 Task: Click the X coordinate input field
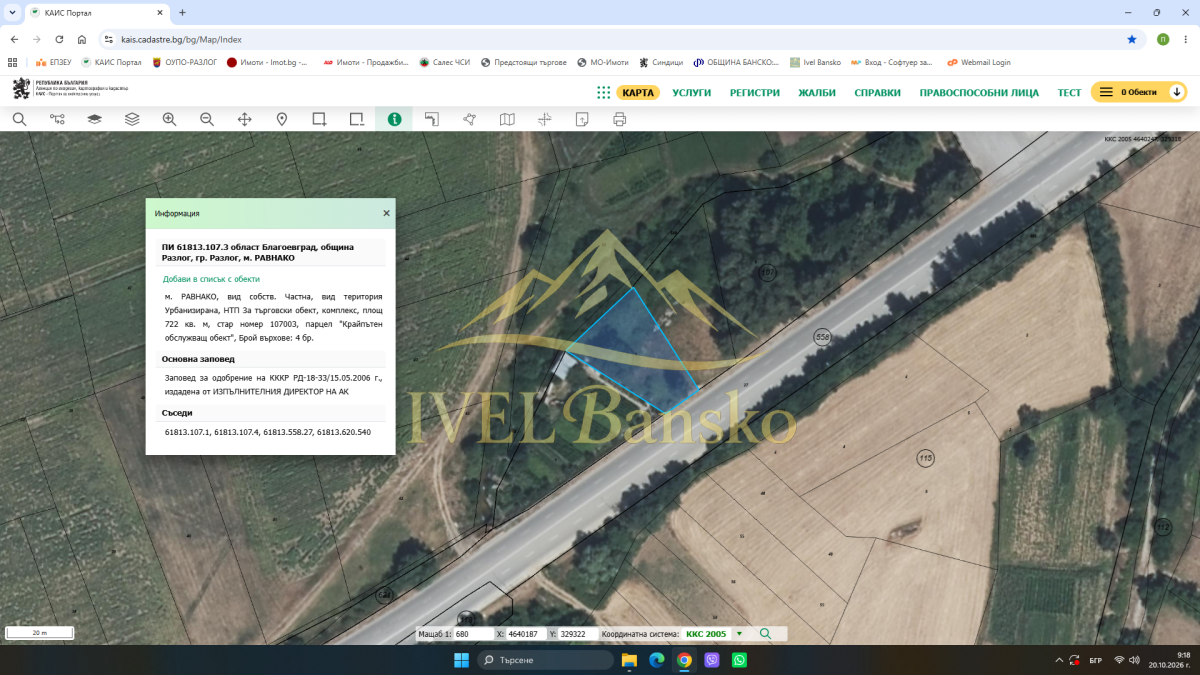click(x=525, y=634)
